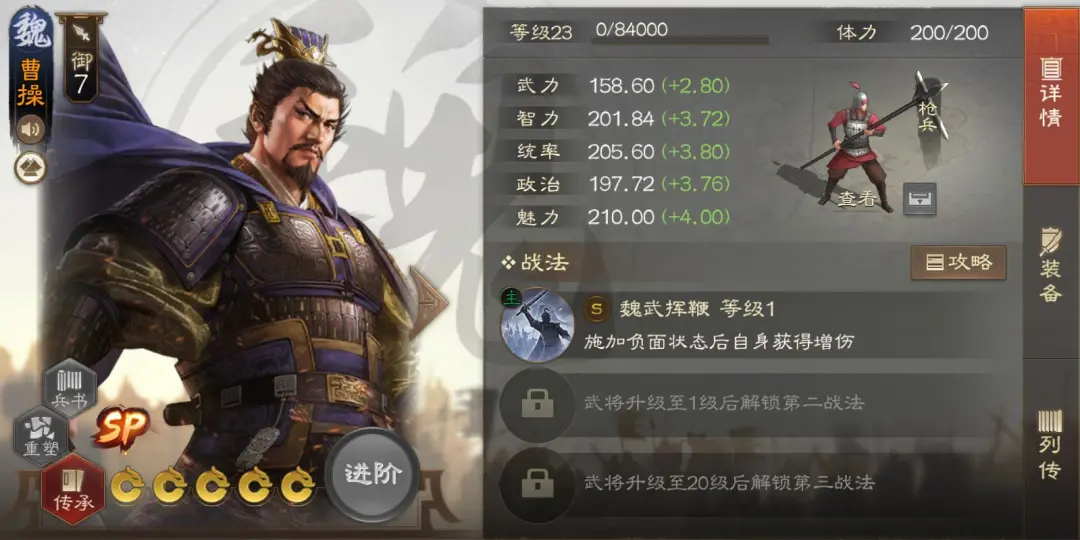The height and width of the screenshot is (540, 1080).
Task: Play Cao Cao voice with speaker icon
Action: click(30, 129)
